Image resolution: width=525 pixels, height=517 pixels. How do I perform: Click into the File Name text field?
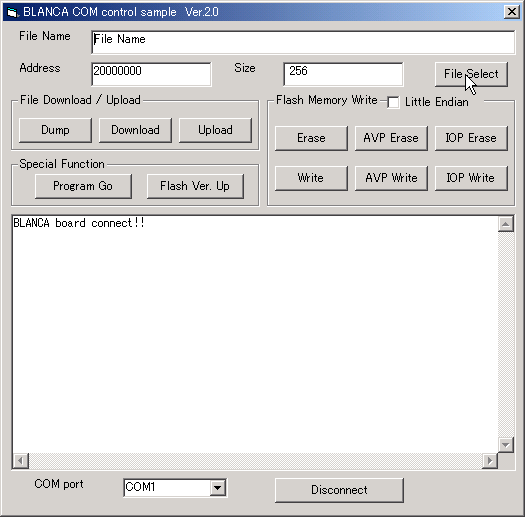coord(303,42)
